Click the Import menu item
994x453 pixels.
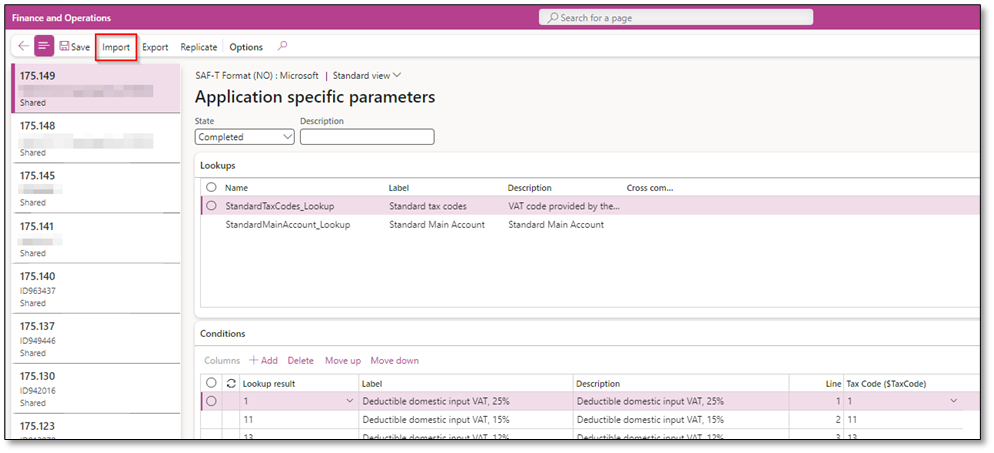pos(116,47)
